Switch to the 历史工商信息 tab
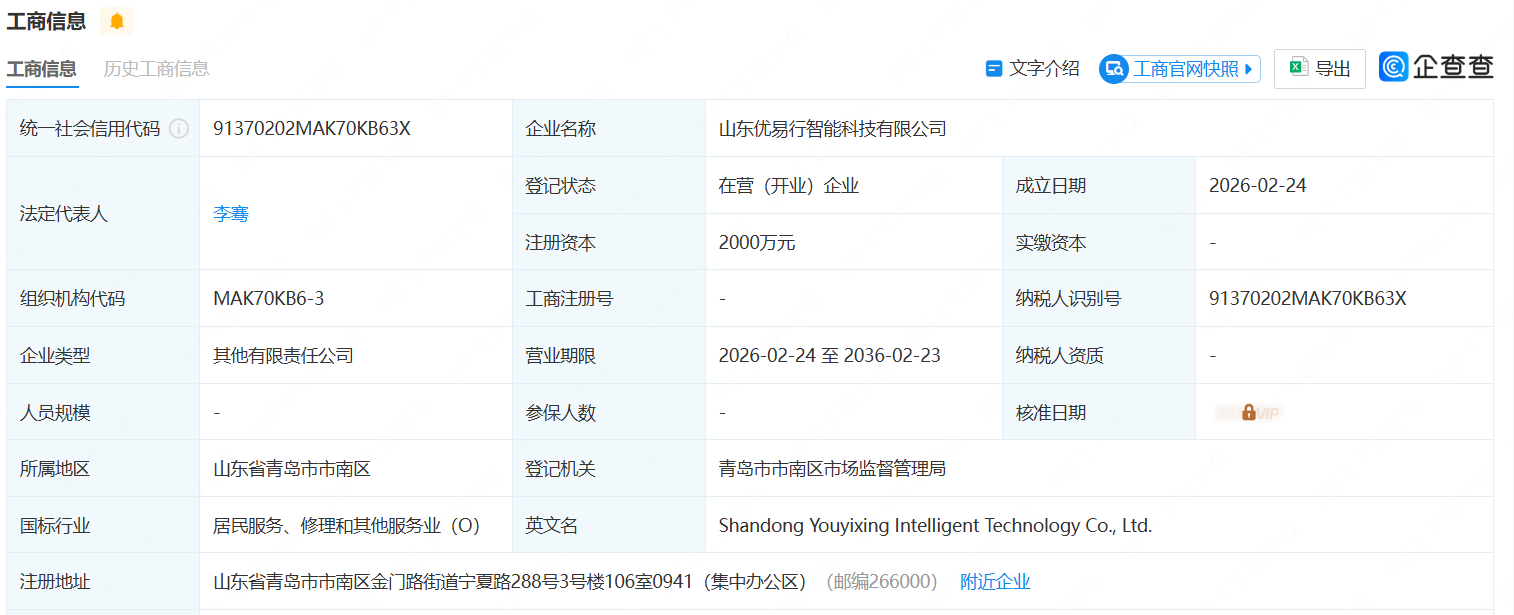The height and width of the screenshot is (615, 1514). [156, 69]
